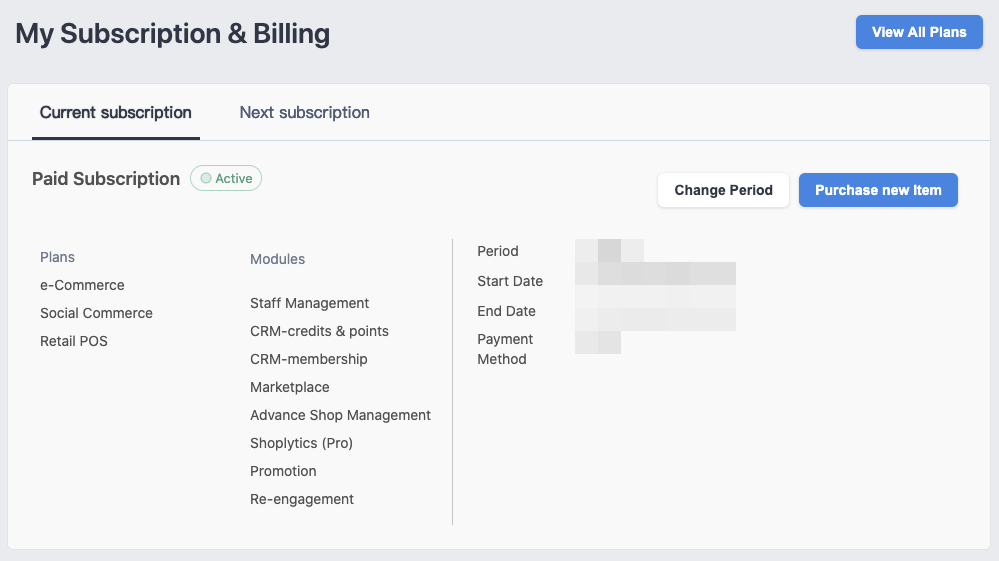The width and height of the screenshot is (999, 561).
Task: Open the Change Period option
Action: (723, 190)
